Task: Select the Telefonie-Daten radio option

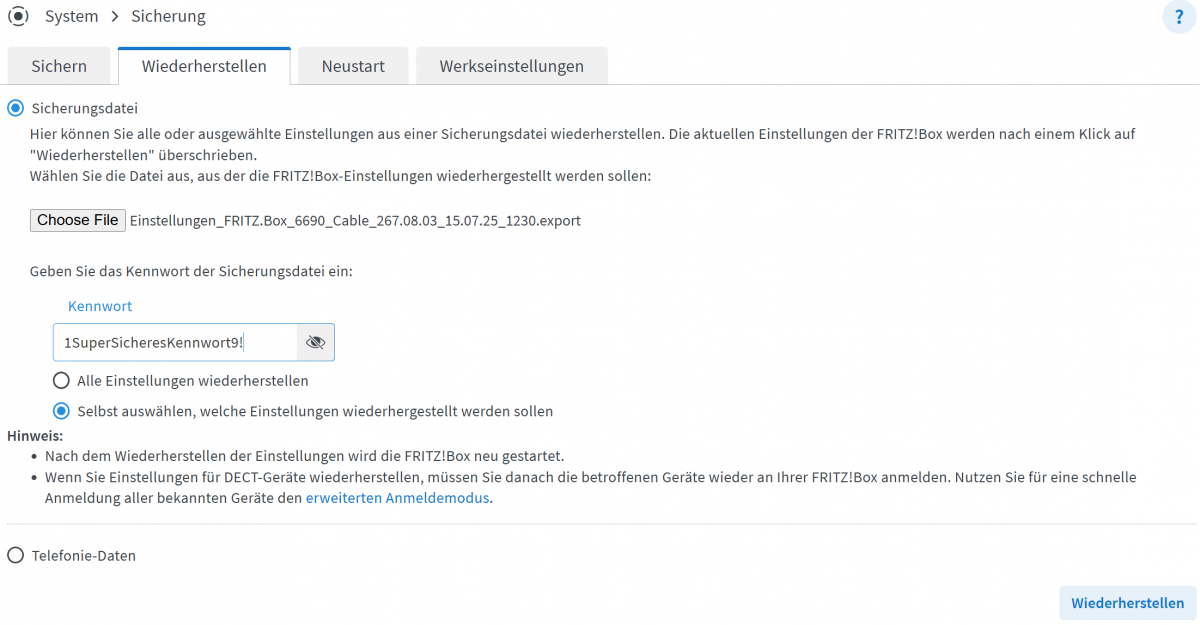Action: [x=16, y=555]
